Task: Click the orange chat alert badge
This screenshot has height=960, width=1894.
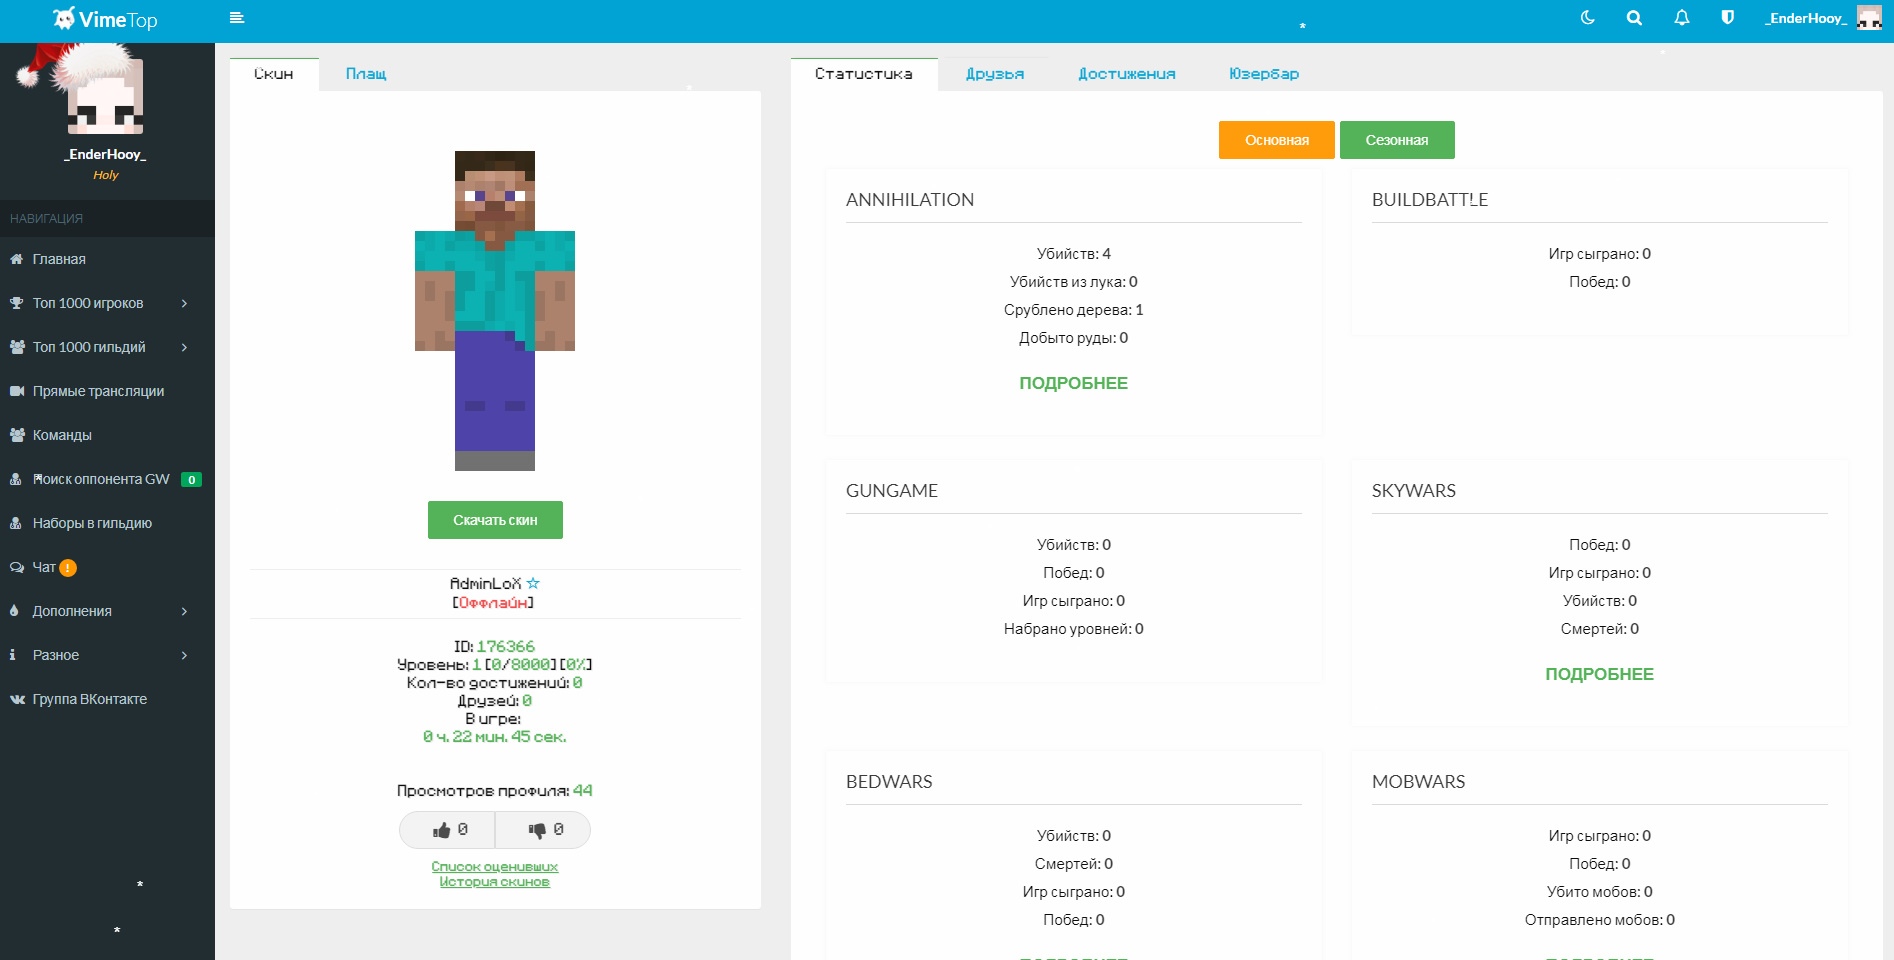Action: click(68, 568)
